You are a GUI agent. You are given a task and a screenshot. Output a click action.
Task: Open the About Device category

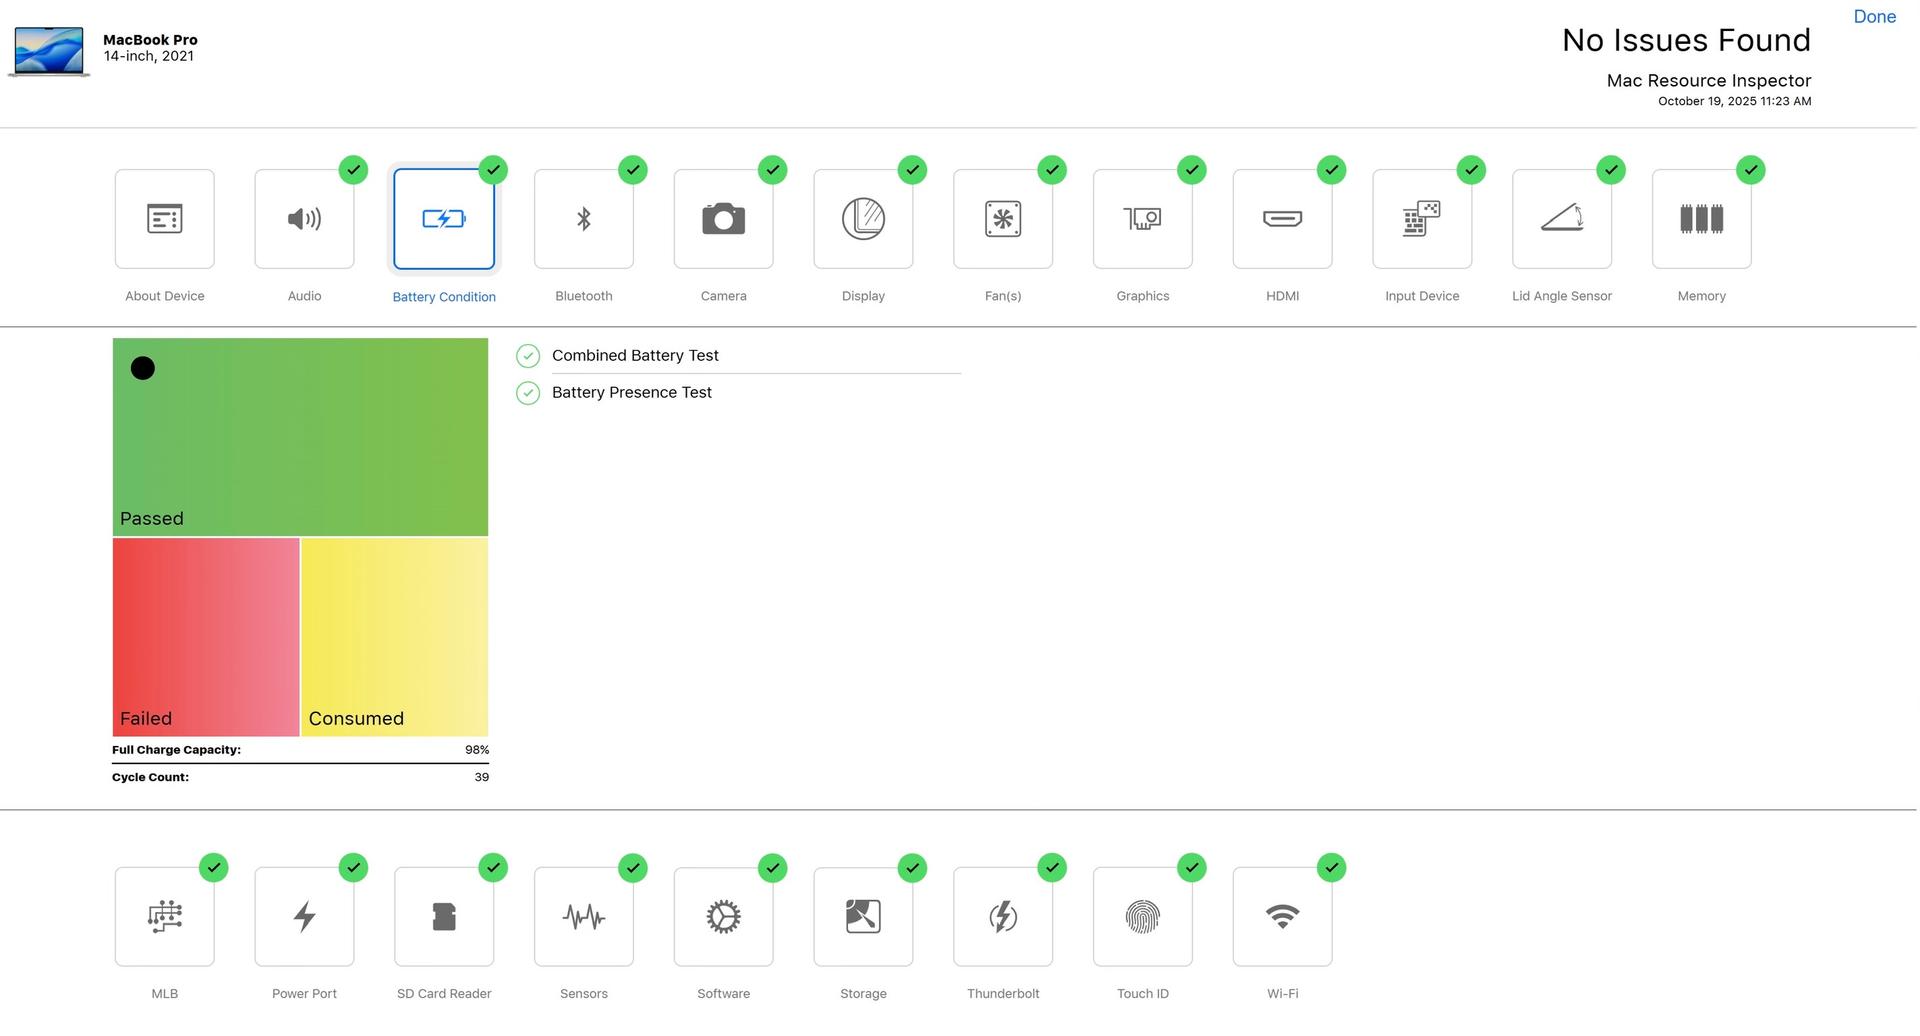point(164,219)
